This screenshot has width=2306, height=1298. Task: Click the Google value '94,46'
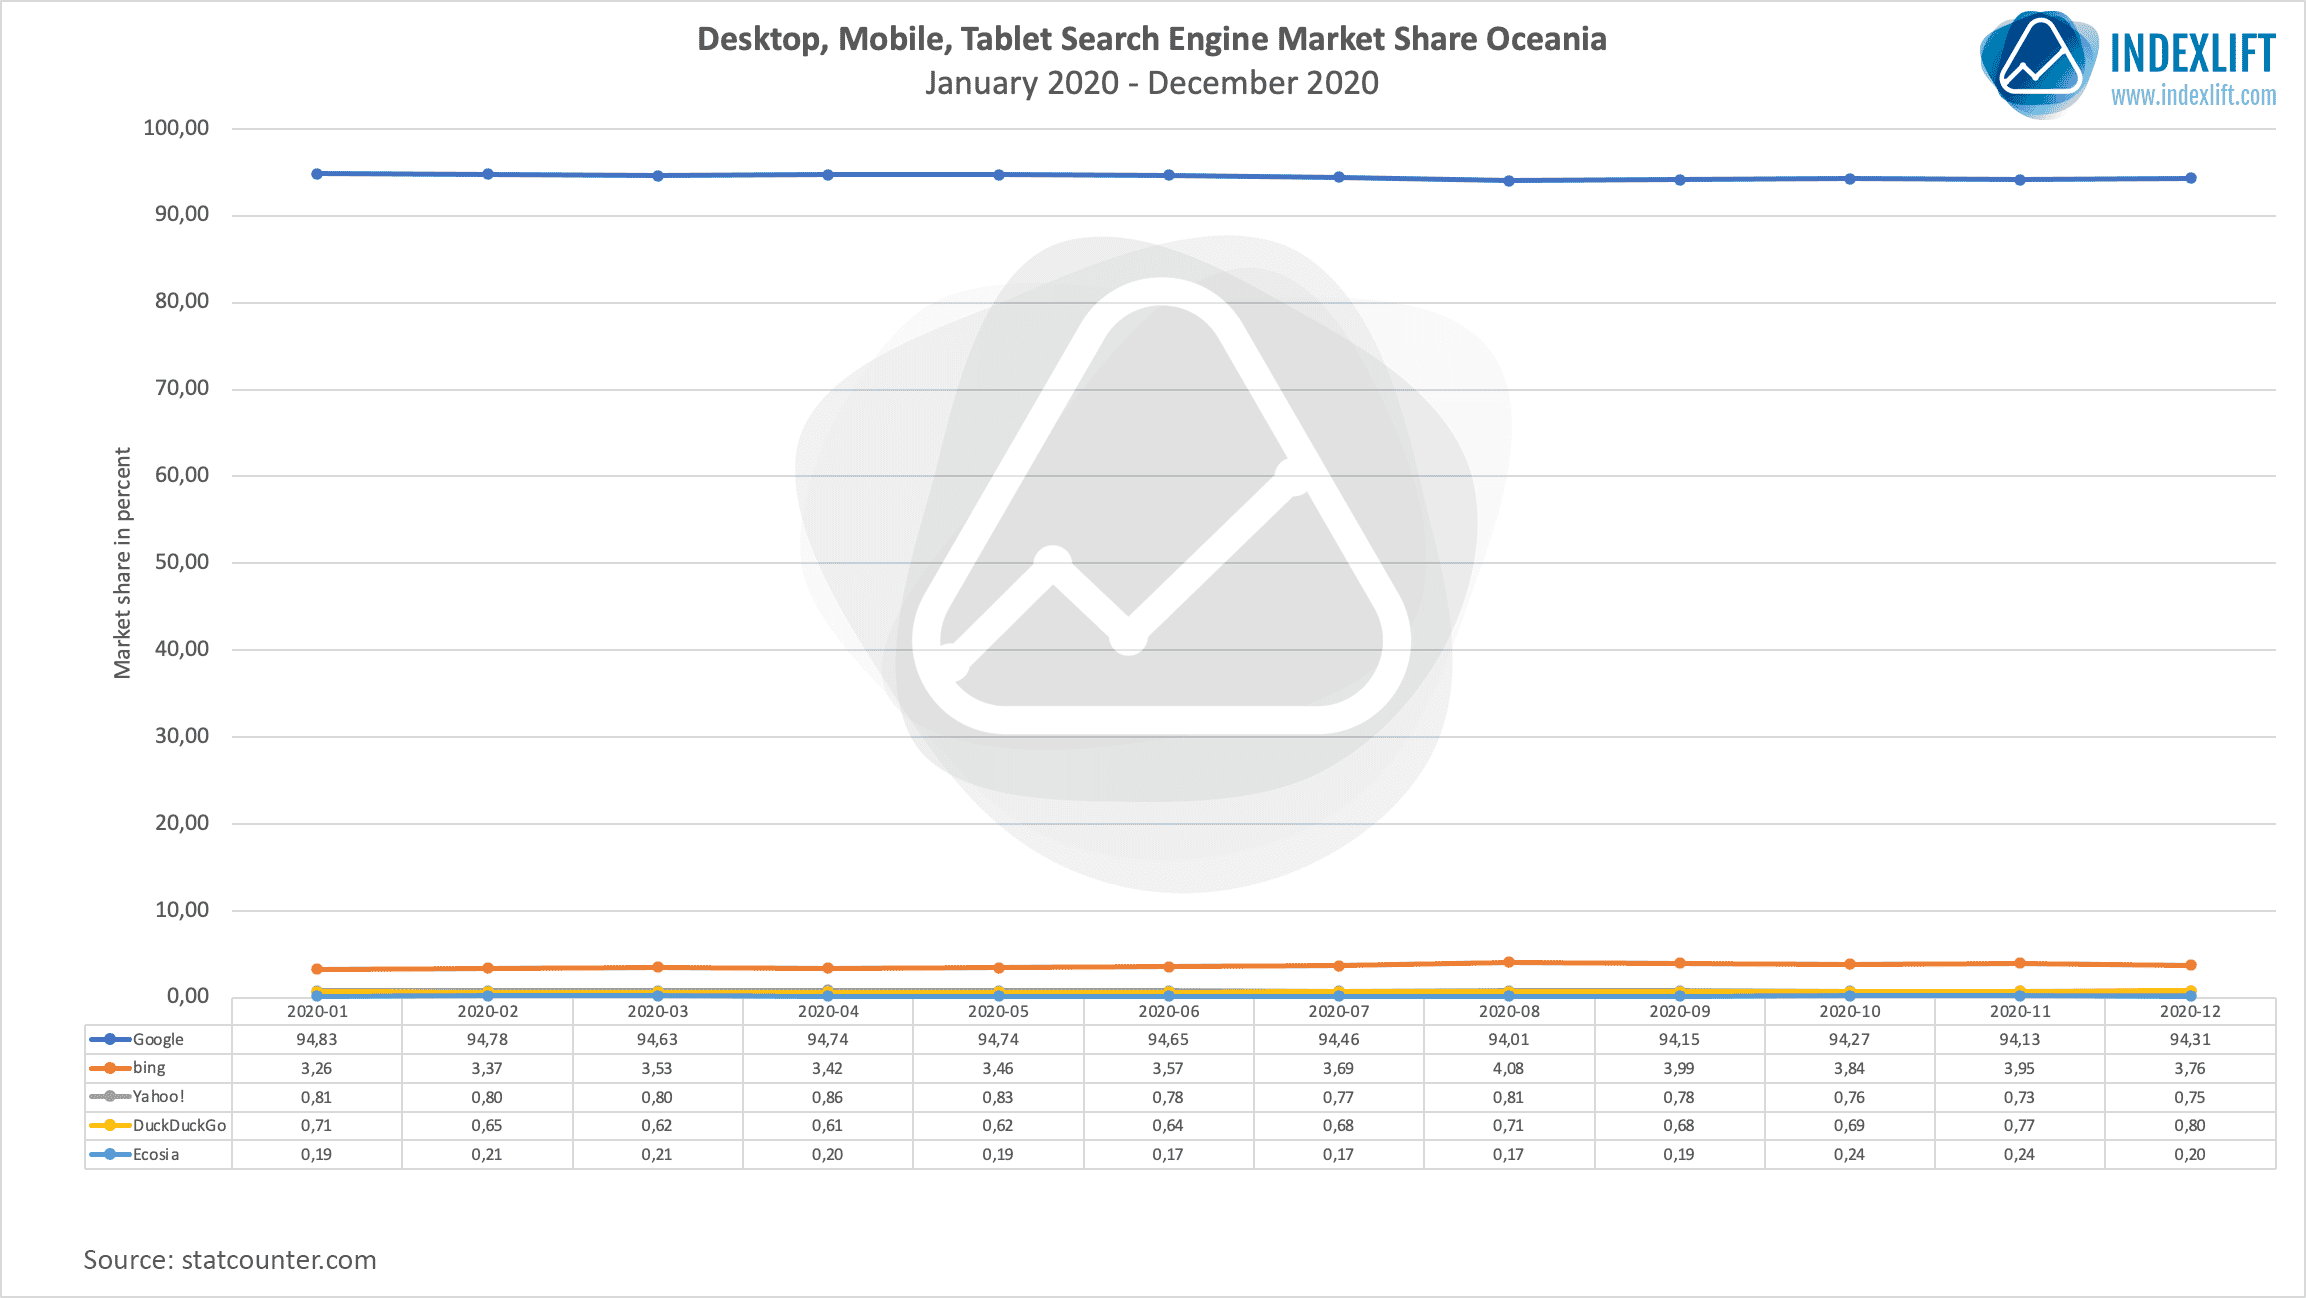click(1339, 1040)
